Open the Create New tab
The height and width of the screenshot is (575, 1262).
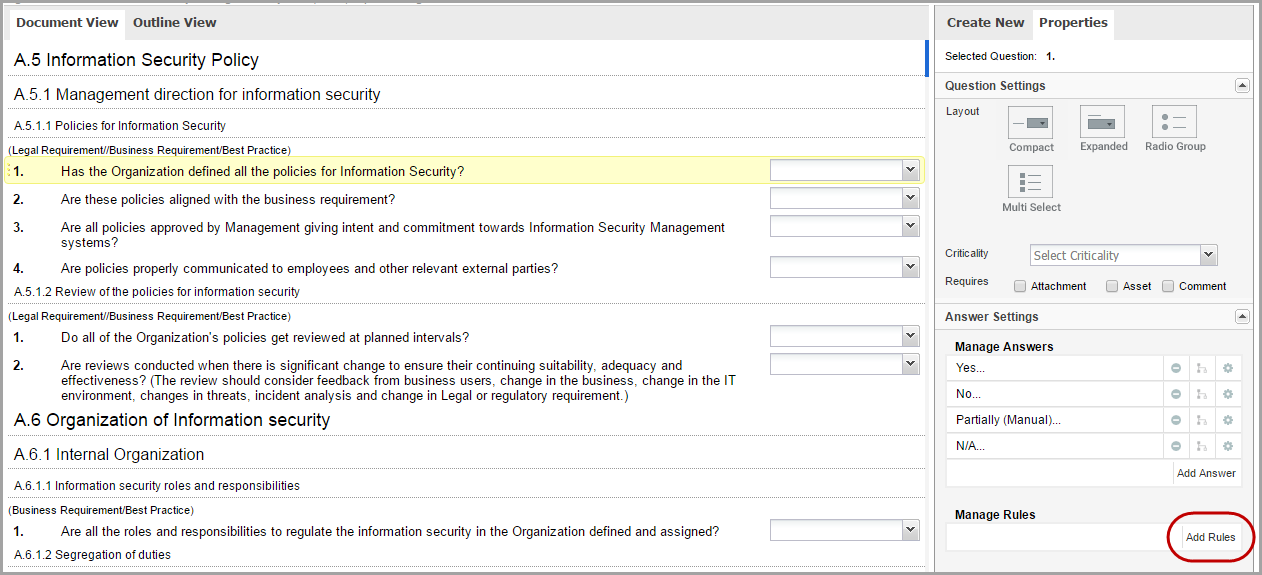[985, 22]
